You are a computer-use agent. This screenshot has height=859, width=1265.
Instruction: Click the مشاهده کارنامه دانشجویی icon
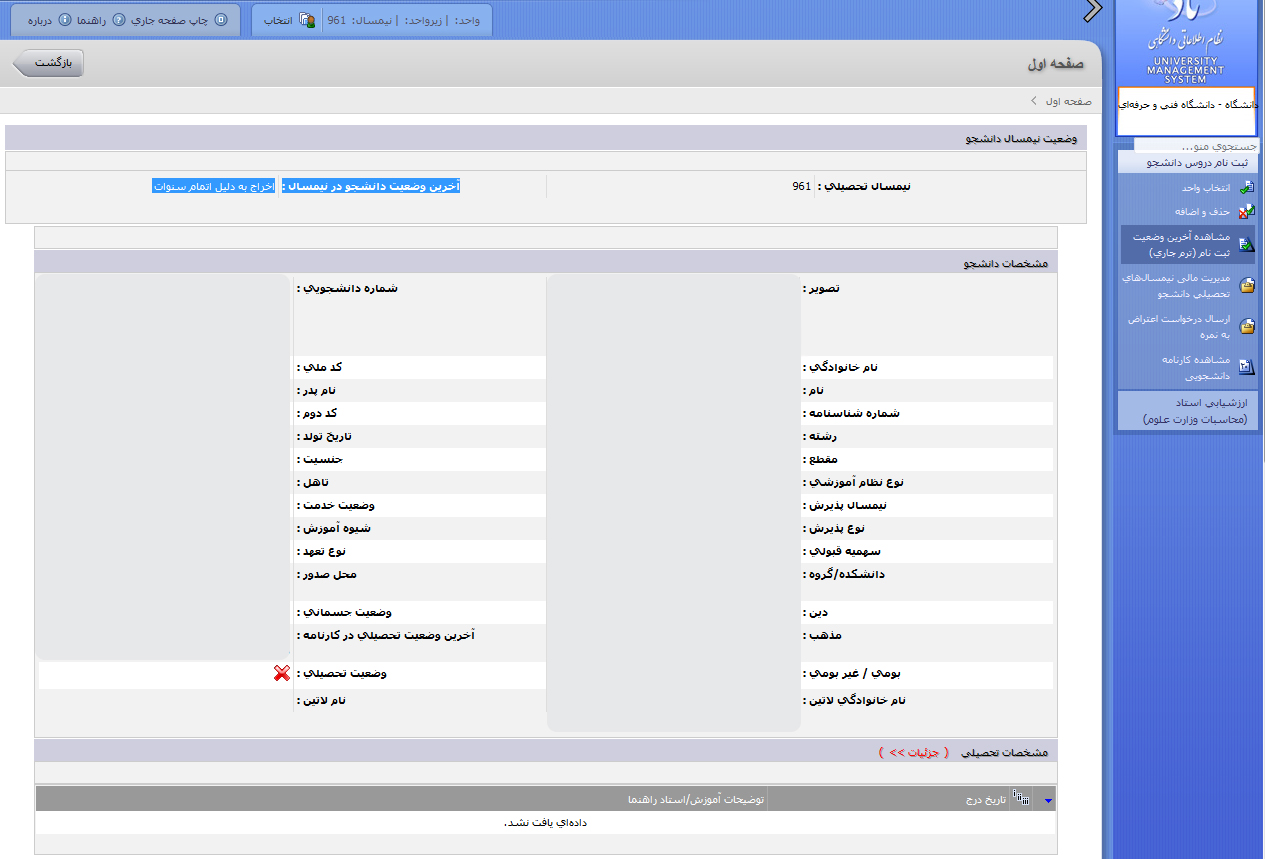coord(1246,367)
